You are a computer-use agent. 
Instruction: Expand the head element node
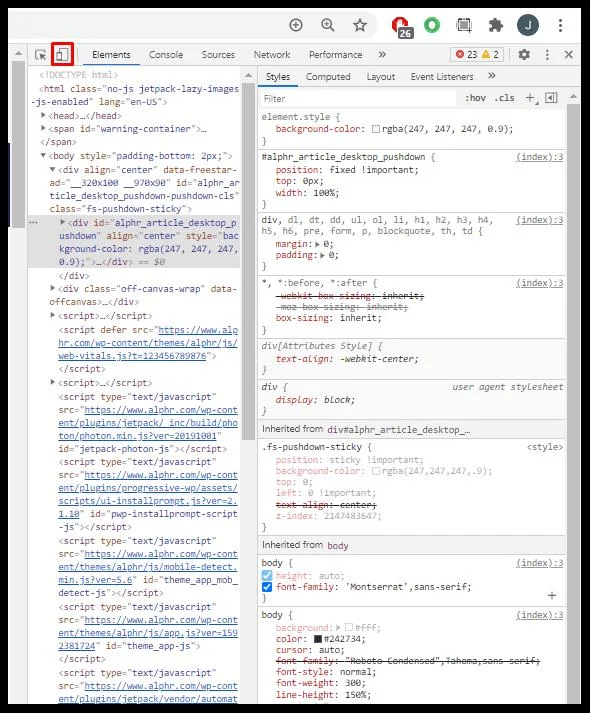(44, 115)
